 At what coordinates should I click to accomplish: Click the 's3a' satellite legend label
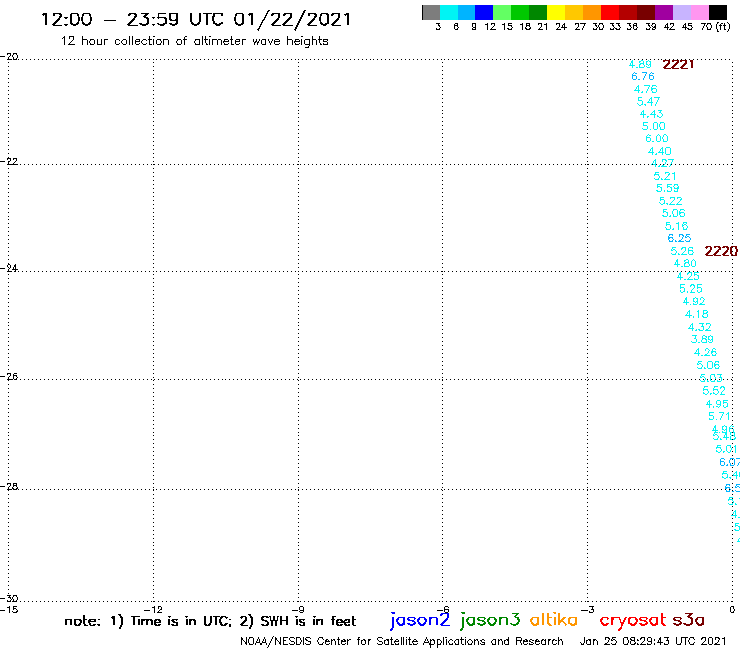click(688, 620)
